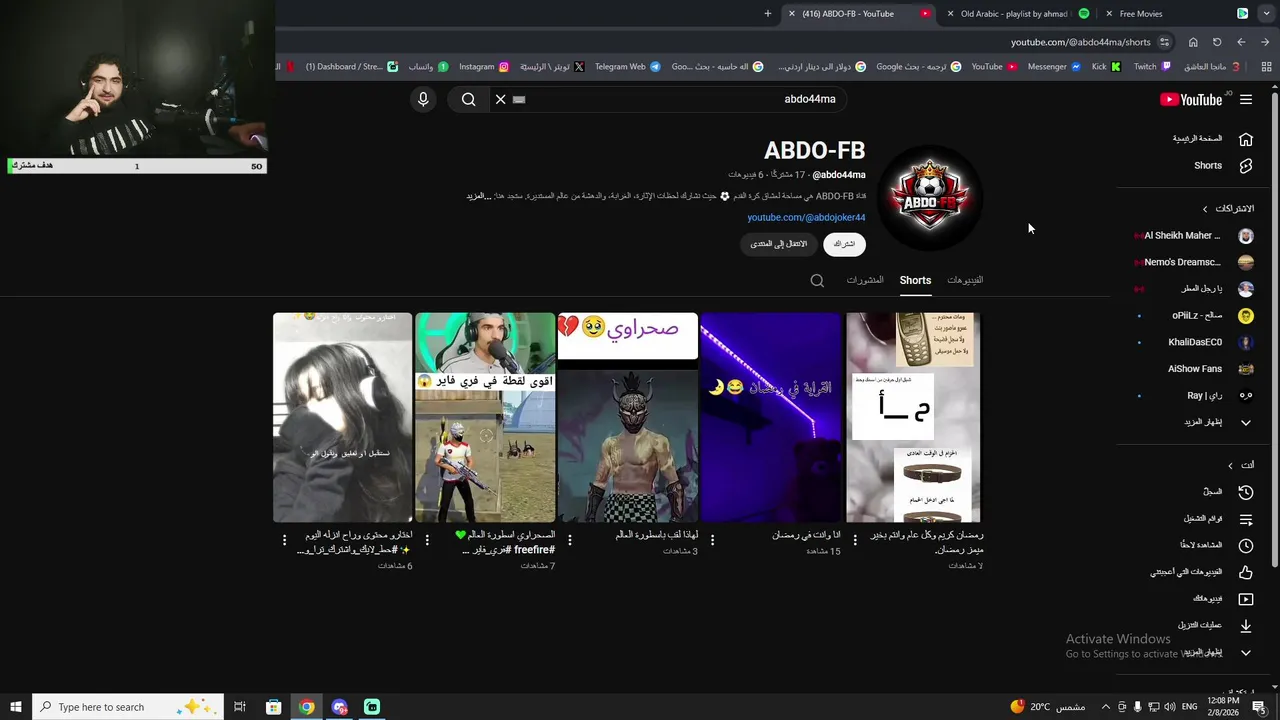The image size is (1280, 720).
Task: Play the 'صحراوي' masked character short
Action: click(x=628, y=417)
